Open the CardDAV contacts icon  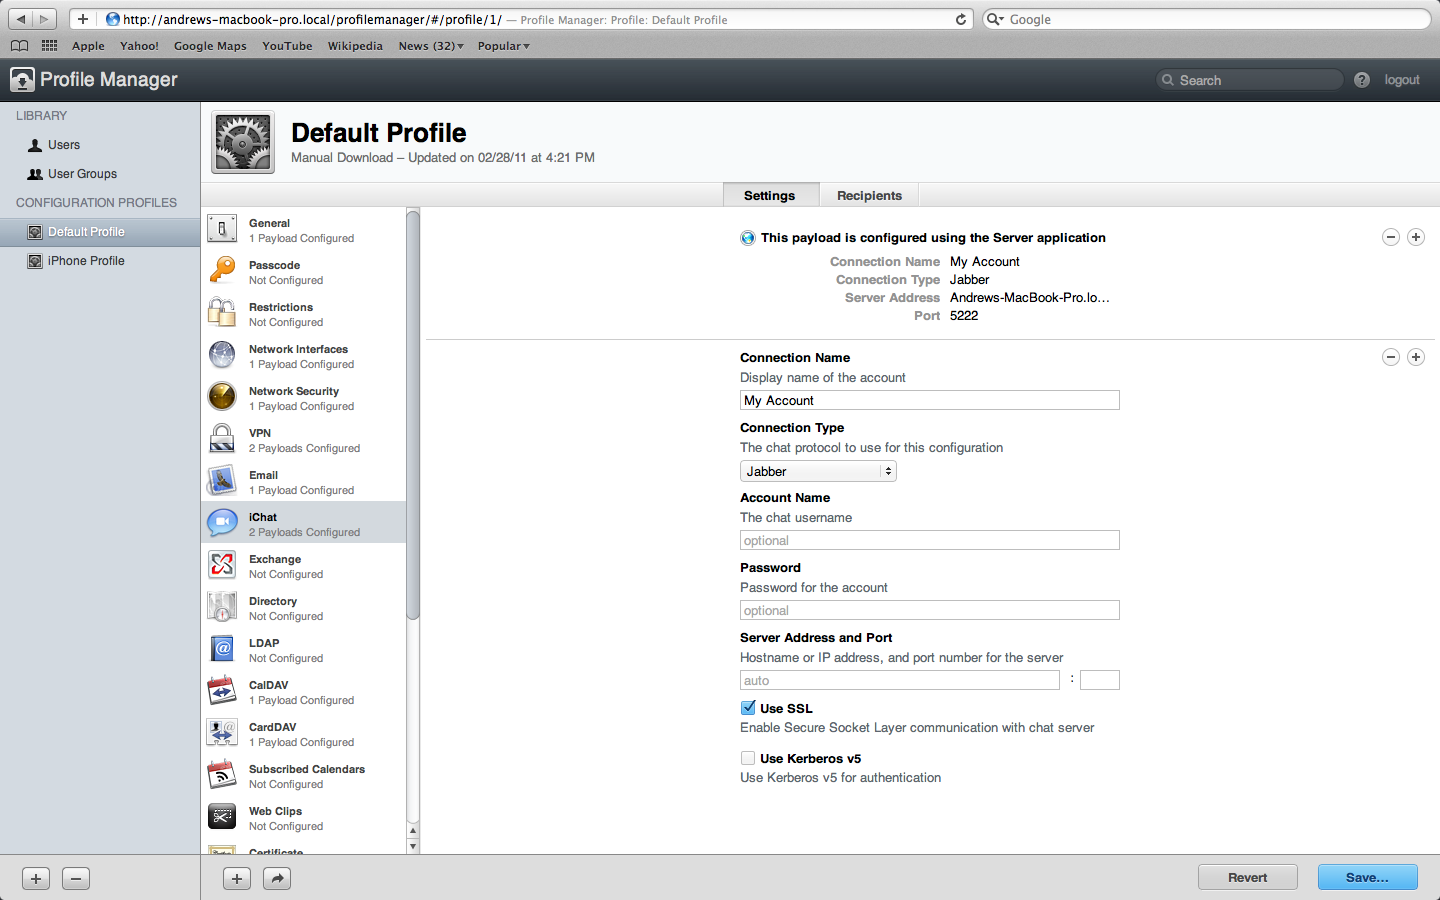(222, 733)
